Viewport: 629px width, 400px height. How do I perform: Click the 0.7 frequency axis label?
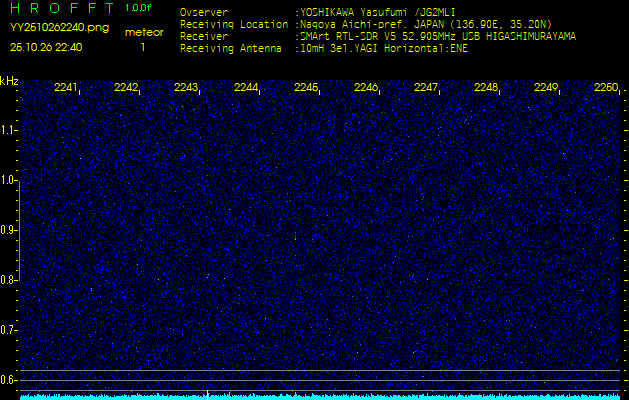(9, 330)
